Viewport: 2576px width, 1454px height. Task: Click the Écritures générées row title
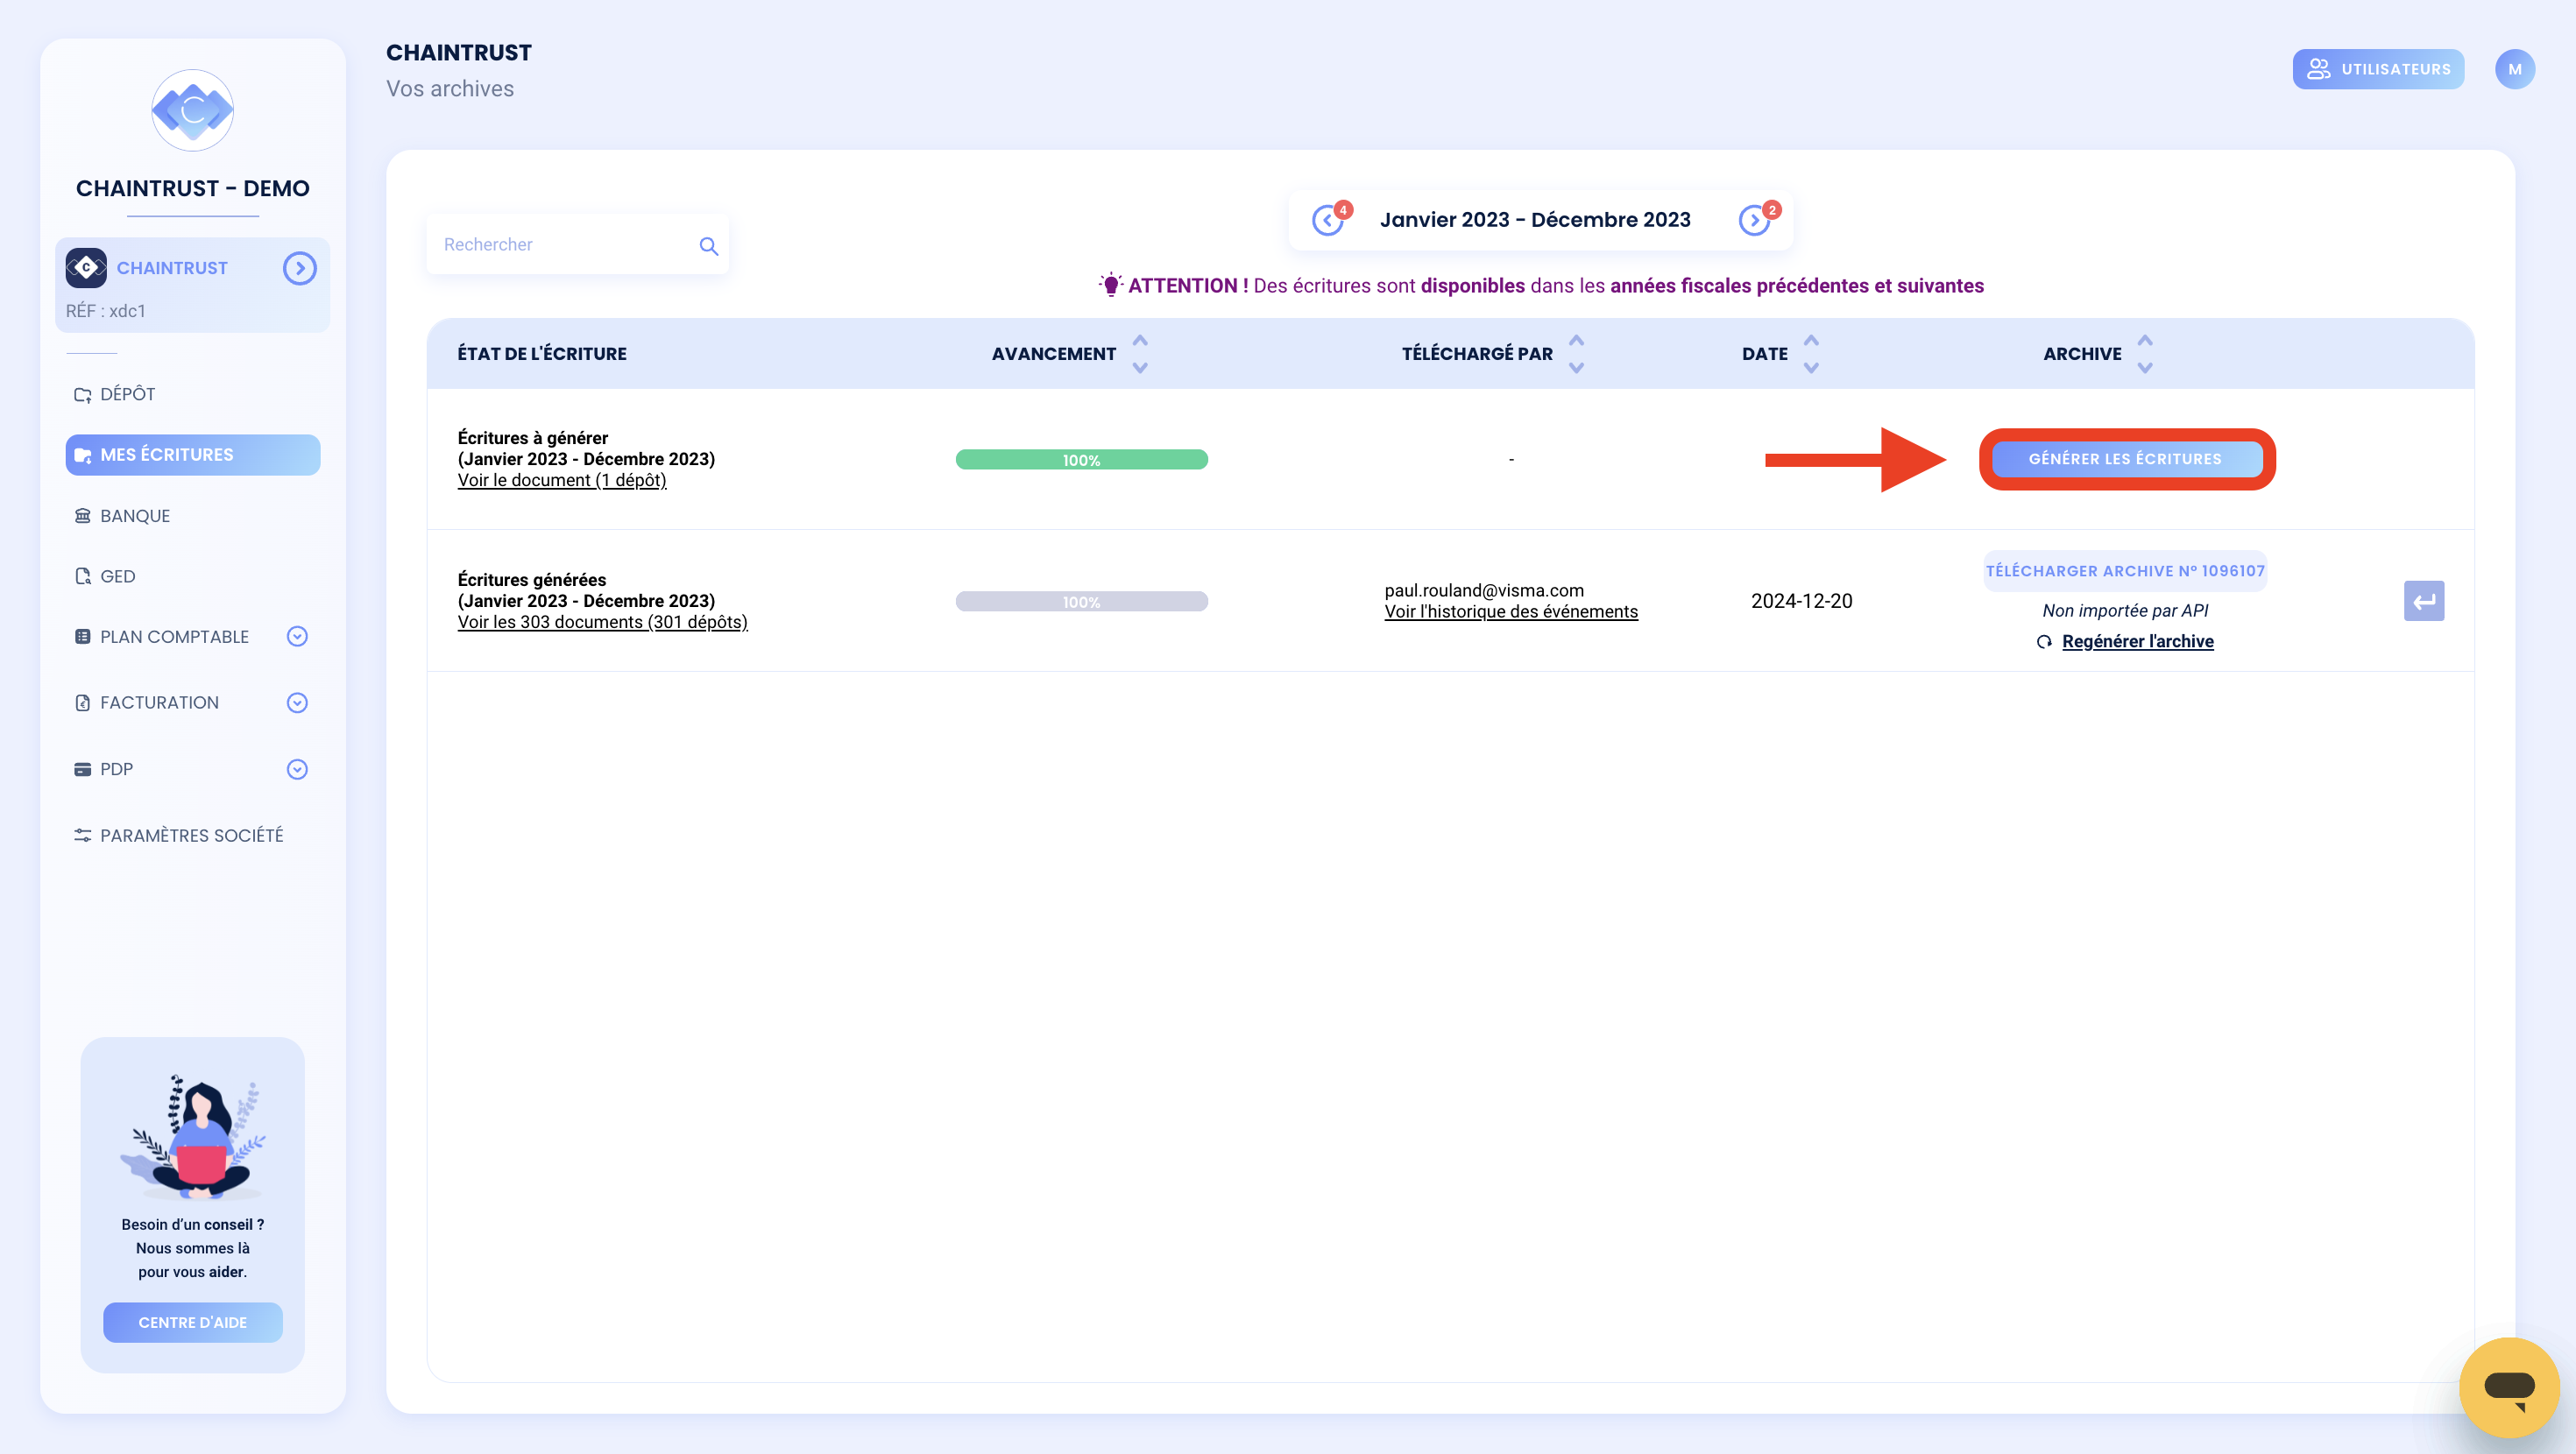(x=532, y=580)
